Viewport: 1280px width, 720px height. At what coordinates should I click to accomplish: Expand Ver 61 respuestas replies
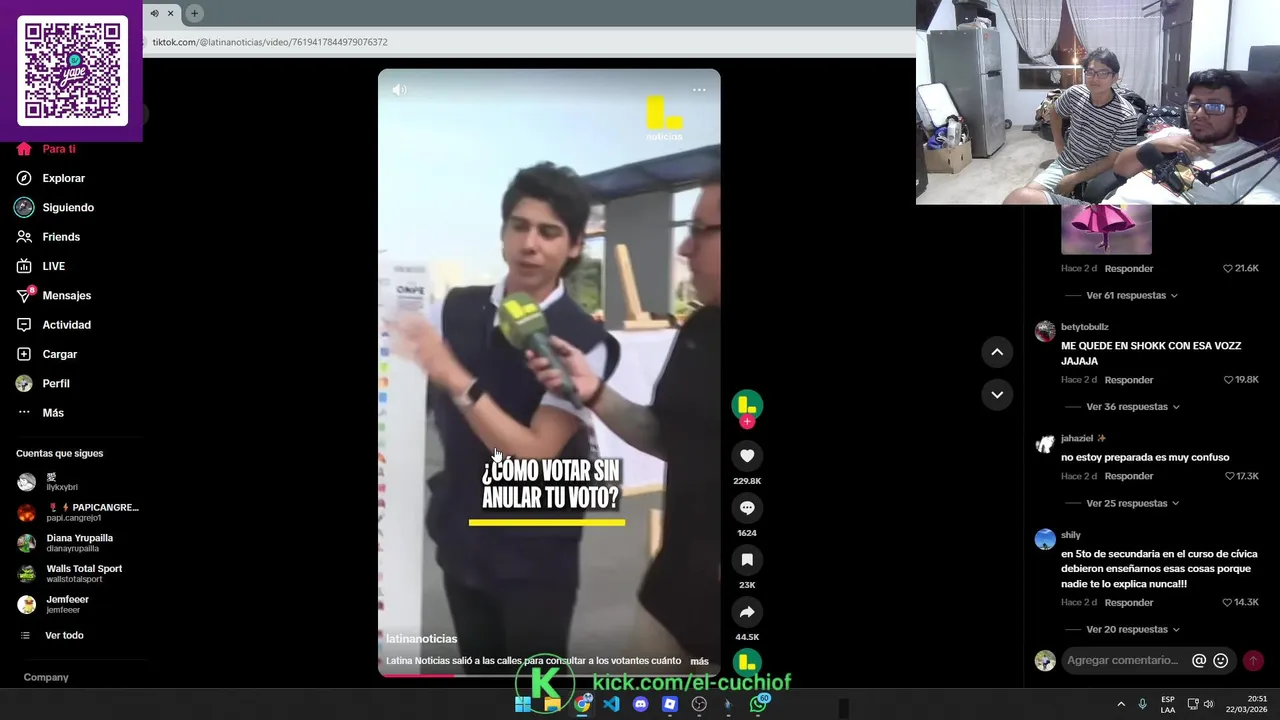(1131, 296)
